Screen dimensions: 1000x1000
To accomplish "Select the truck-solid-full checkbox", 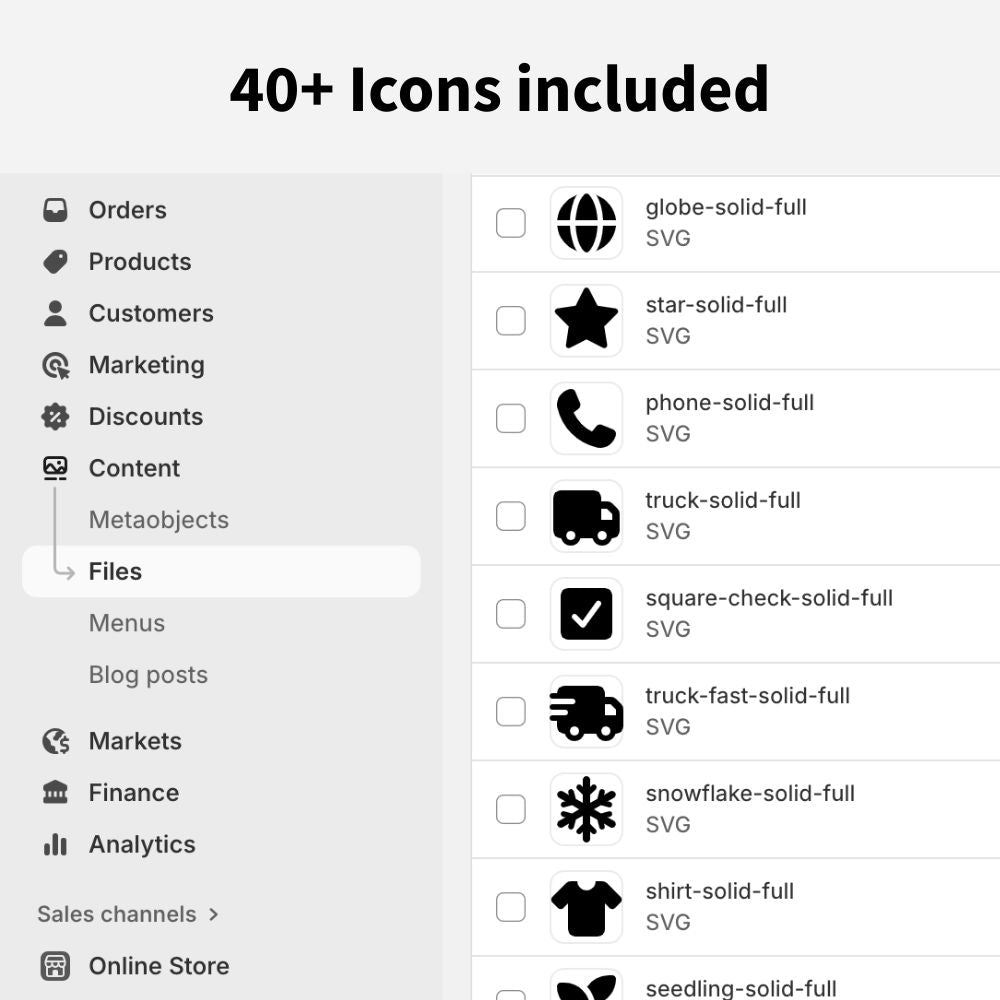I will pyautogui.click(x=510, y=516).
